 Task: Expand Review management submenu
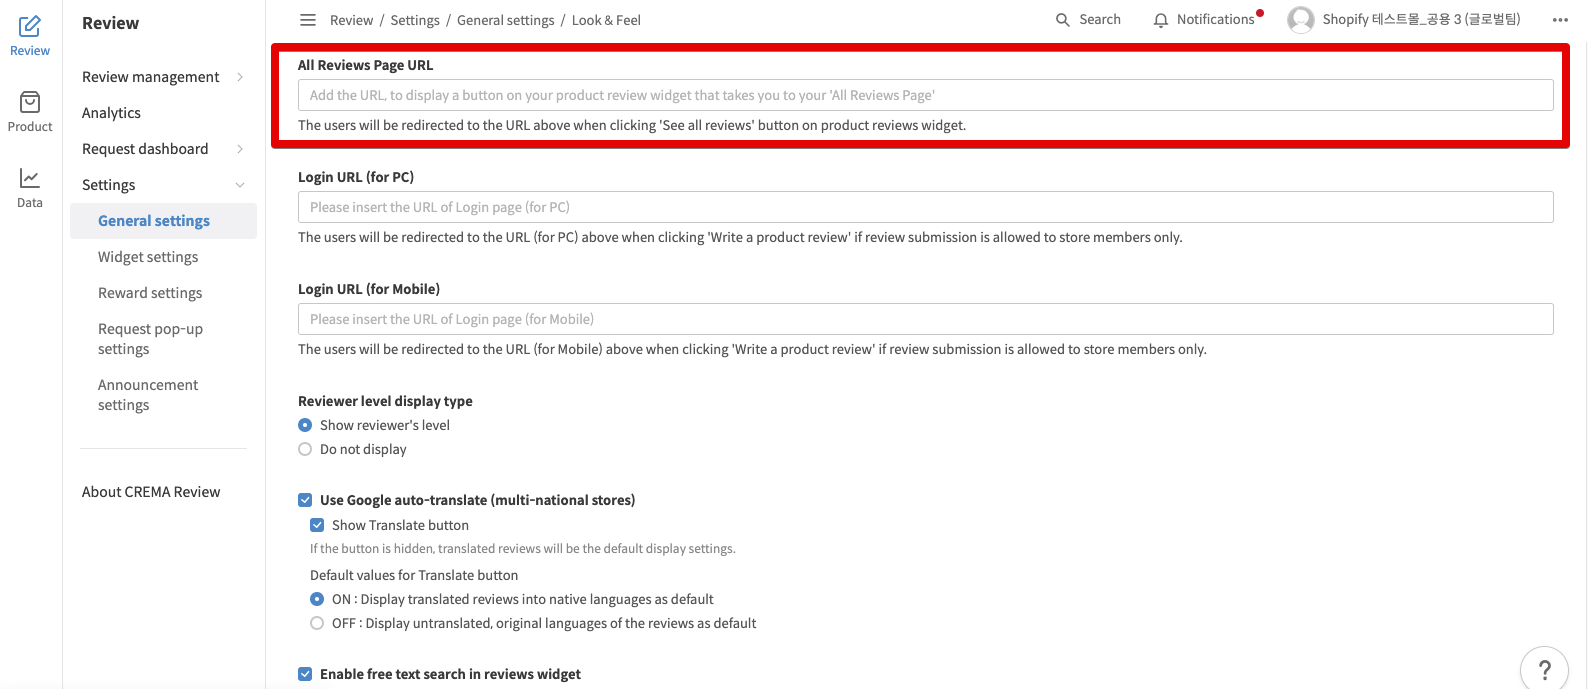click(x=240, y=77)
